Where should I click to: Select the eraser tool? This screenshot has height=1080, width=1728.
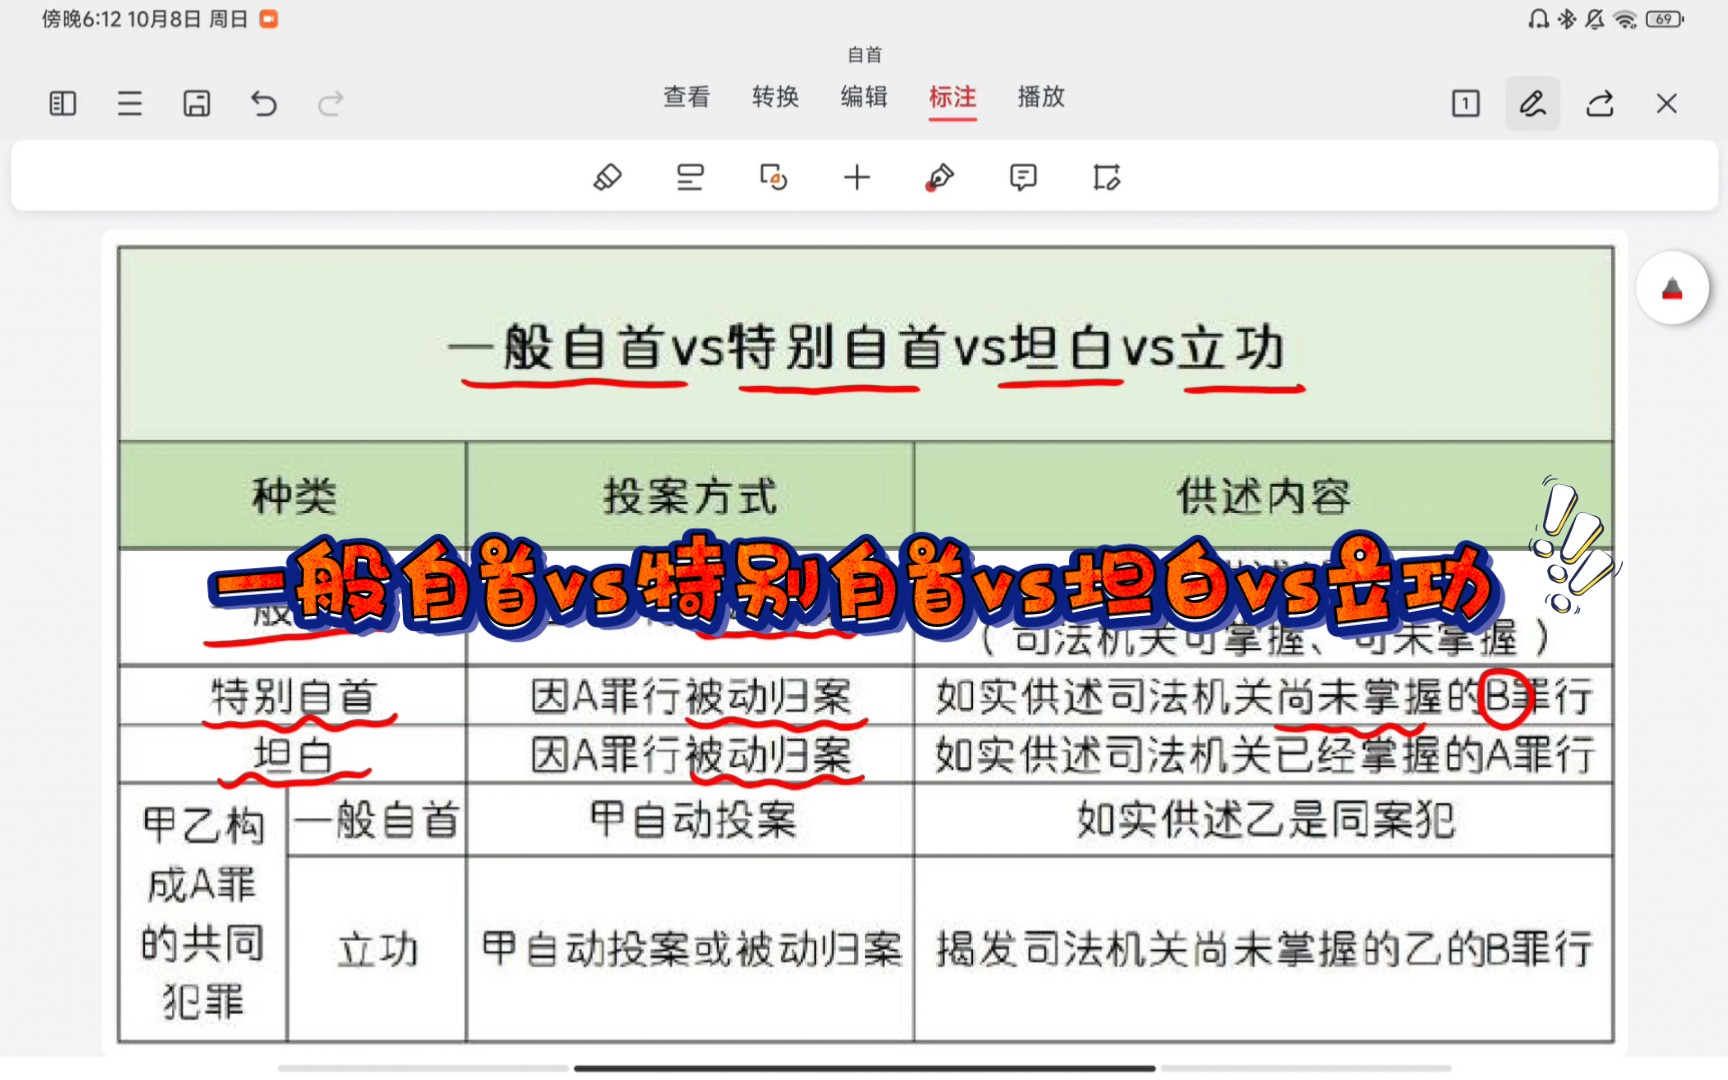607,178
